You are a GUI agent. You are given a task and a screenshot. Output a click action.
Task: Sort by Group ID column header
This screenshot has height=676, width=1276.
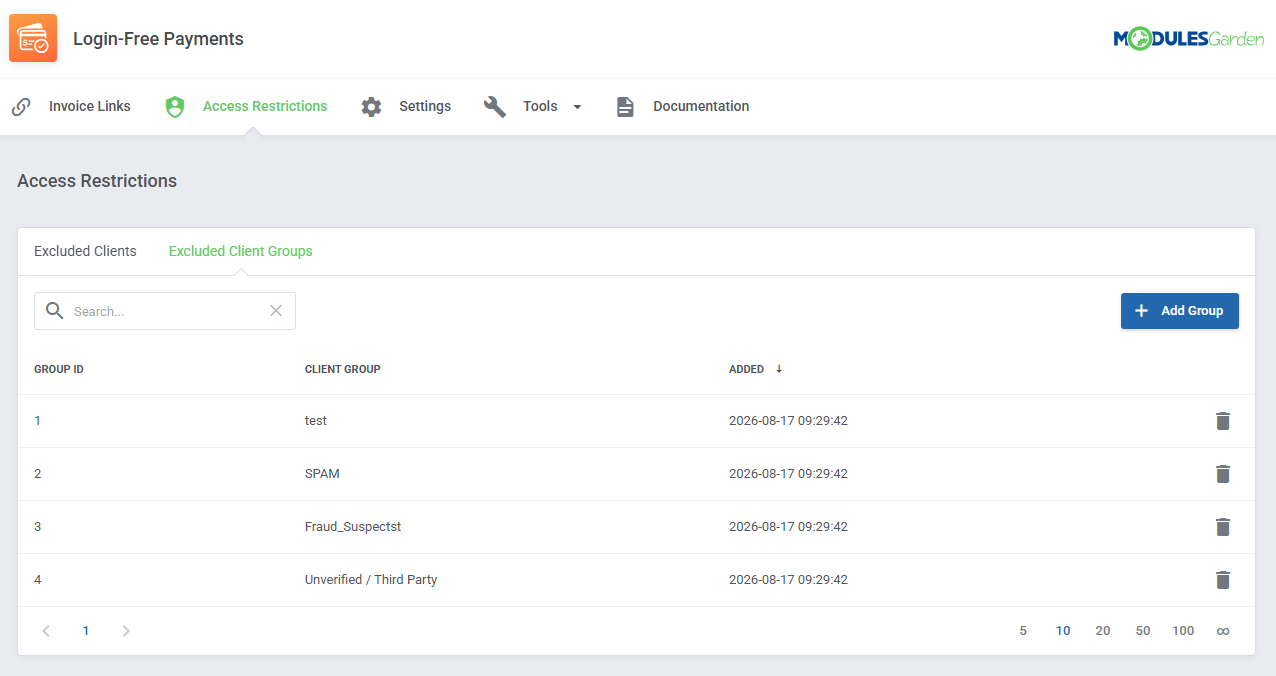pyautogui.click(x=59, y=369)
